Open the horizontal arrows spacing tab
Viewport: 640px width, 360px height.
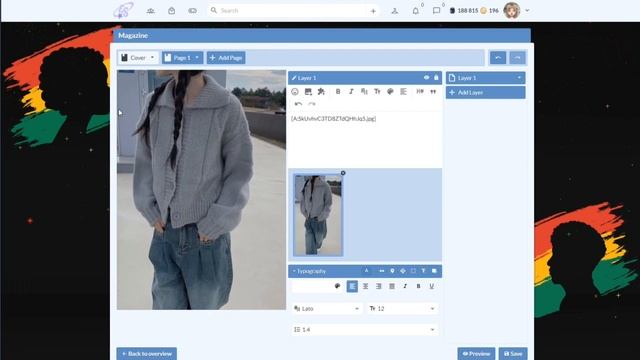pyautogui.click(x=382, y=271)
